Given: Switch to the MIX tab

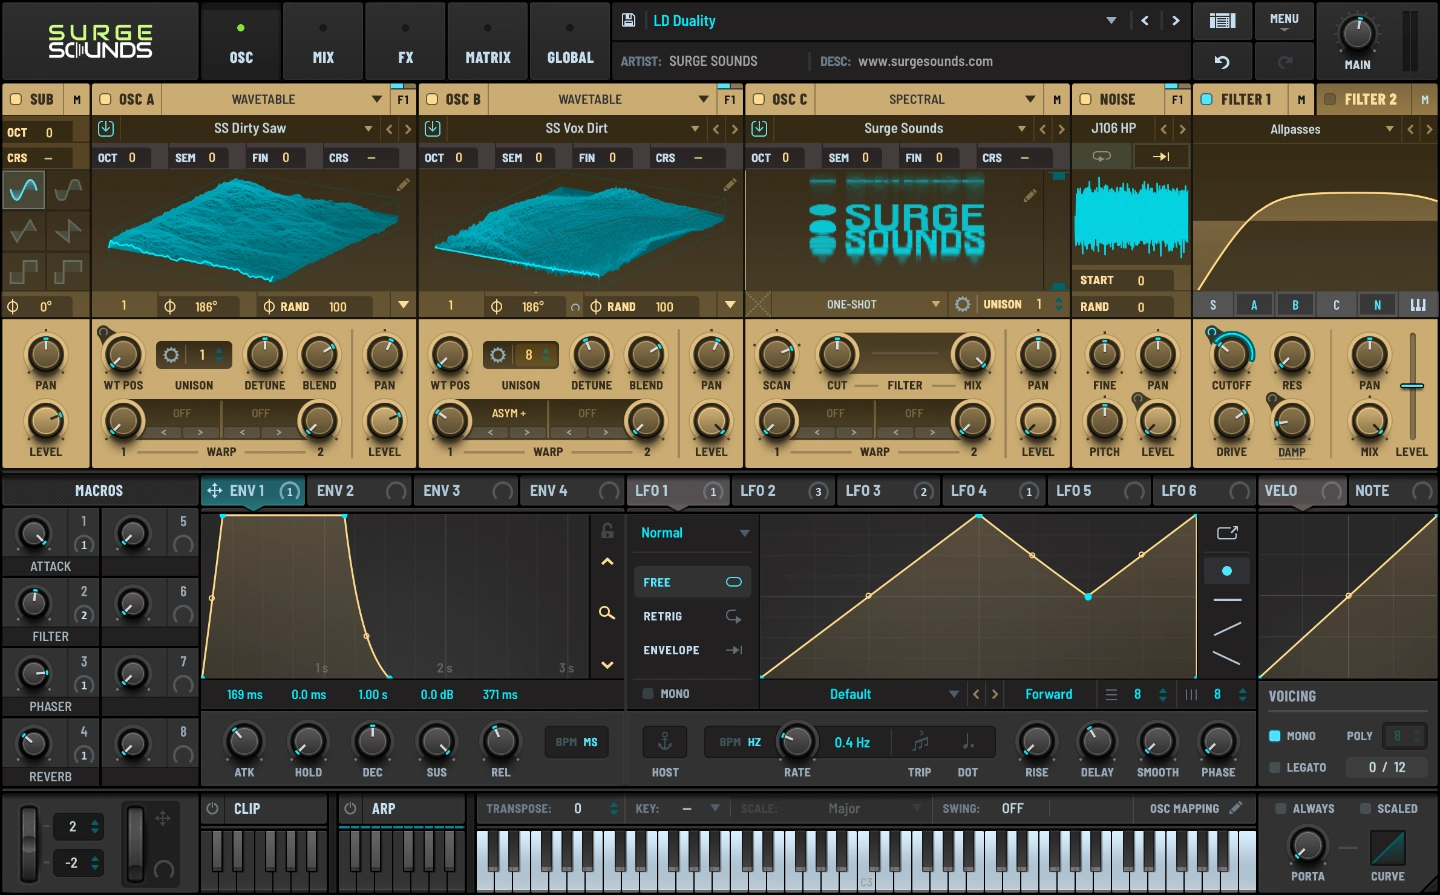Looking at the screenshot, I should 323,41.
